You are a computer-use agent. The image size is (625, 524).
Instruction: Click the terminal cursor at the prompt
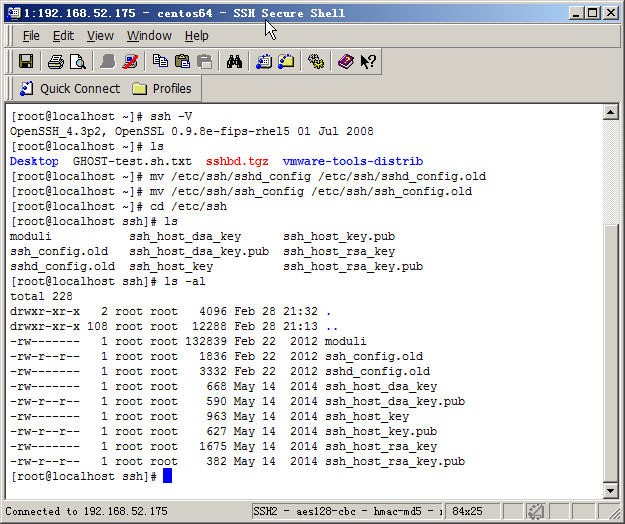(x=167, y=476)
